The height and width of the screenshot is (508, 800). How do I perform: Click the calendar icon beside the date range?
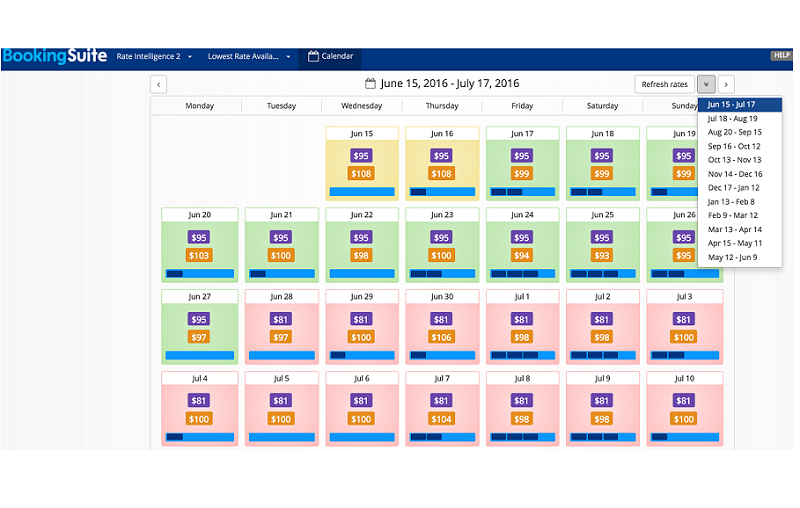[370, 84]
